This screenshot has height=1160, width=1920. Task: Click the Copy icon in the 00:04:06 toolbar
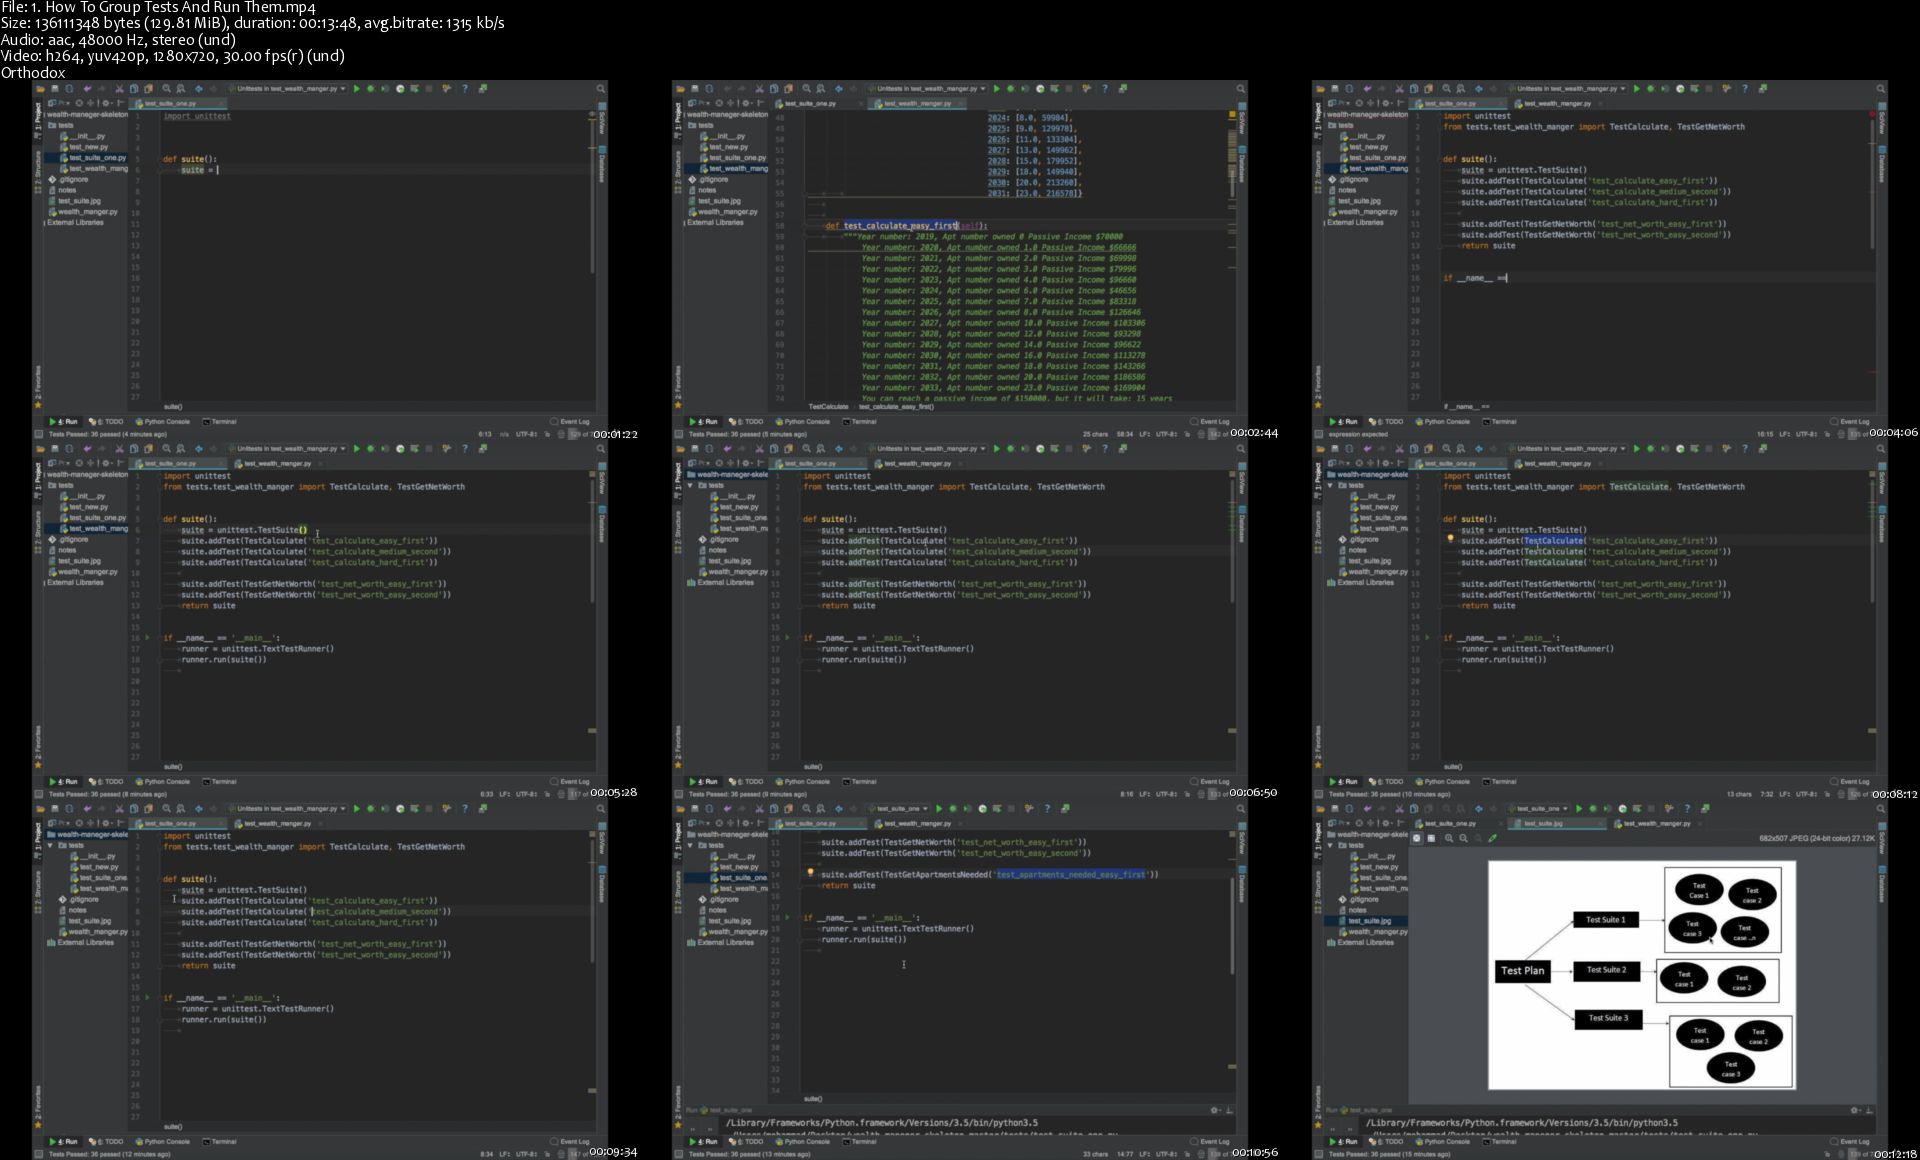tap(1414, 89)
